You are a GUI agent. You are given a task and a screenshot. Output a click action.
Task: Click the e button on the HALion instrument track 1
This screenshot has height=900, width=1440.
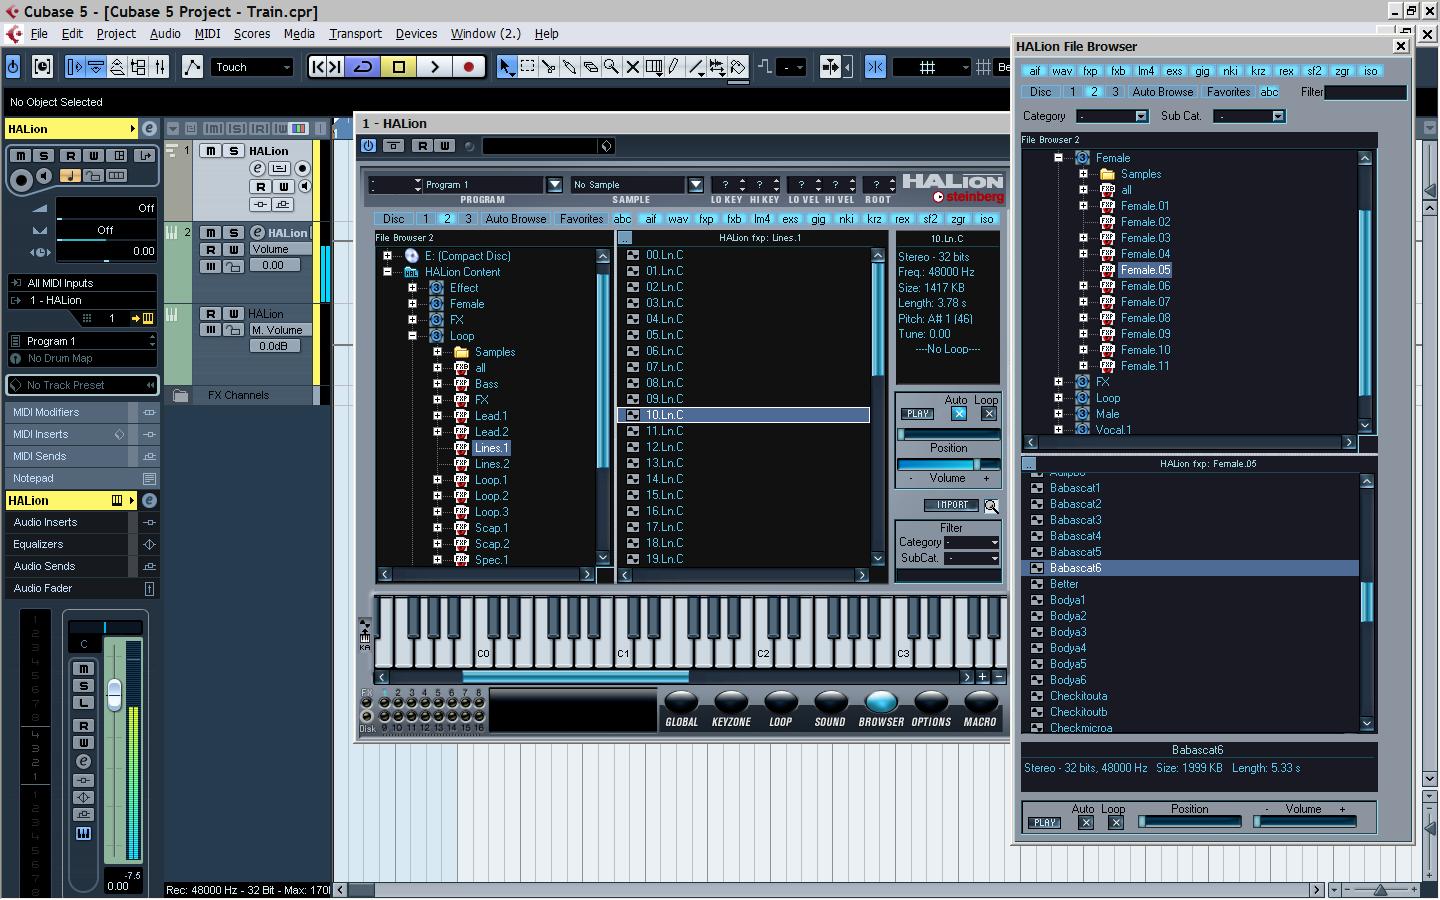pos(257,168)
